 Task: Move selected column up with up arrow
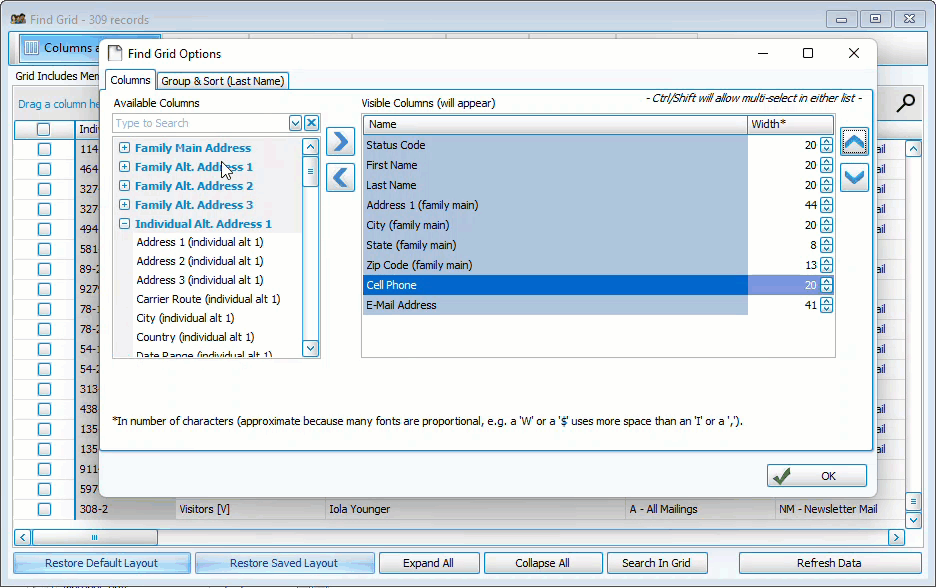point(854,142)
